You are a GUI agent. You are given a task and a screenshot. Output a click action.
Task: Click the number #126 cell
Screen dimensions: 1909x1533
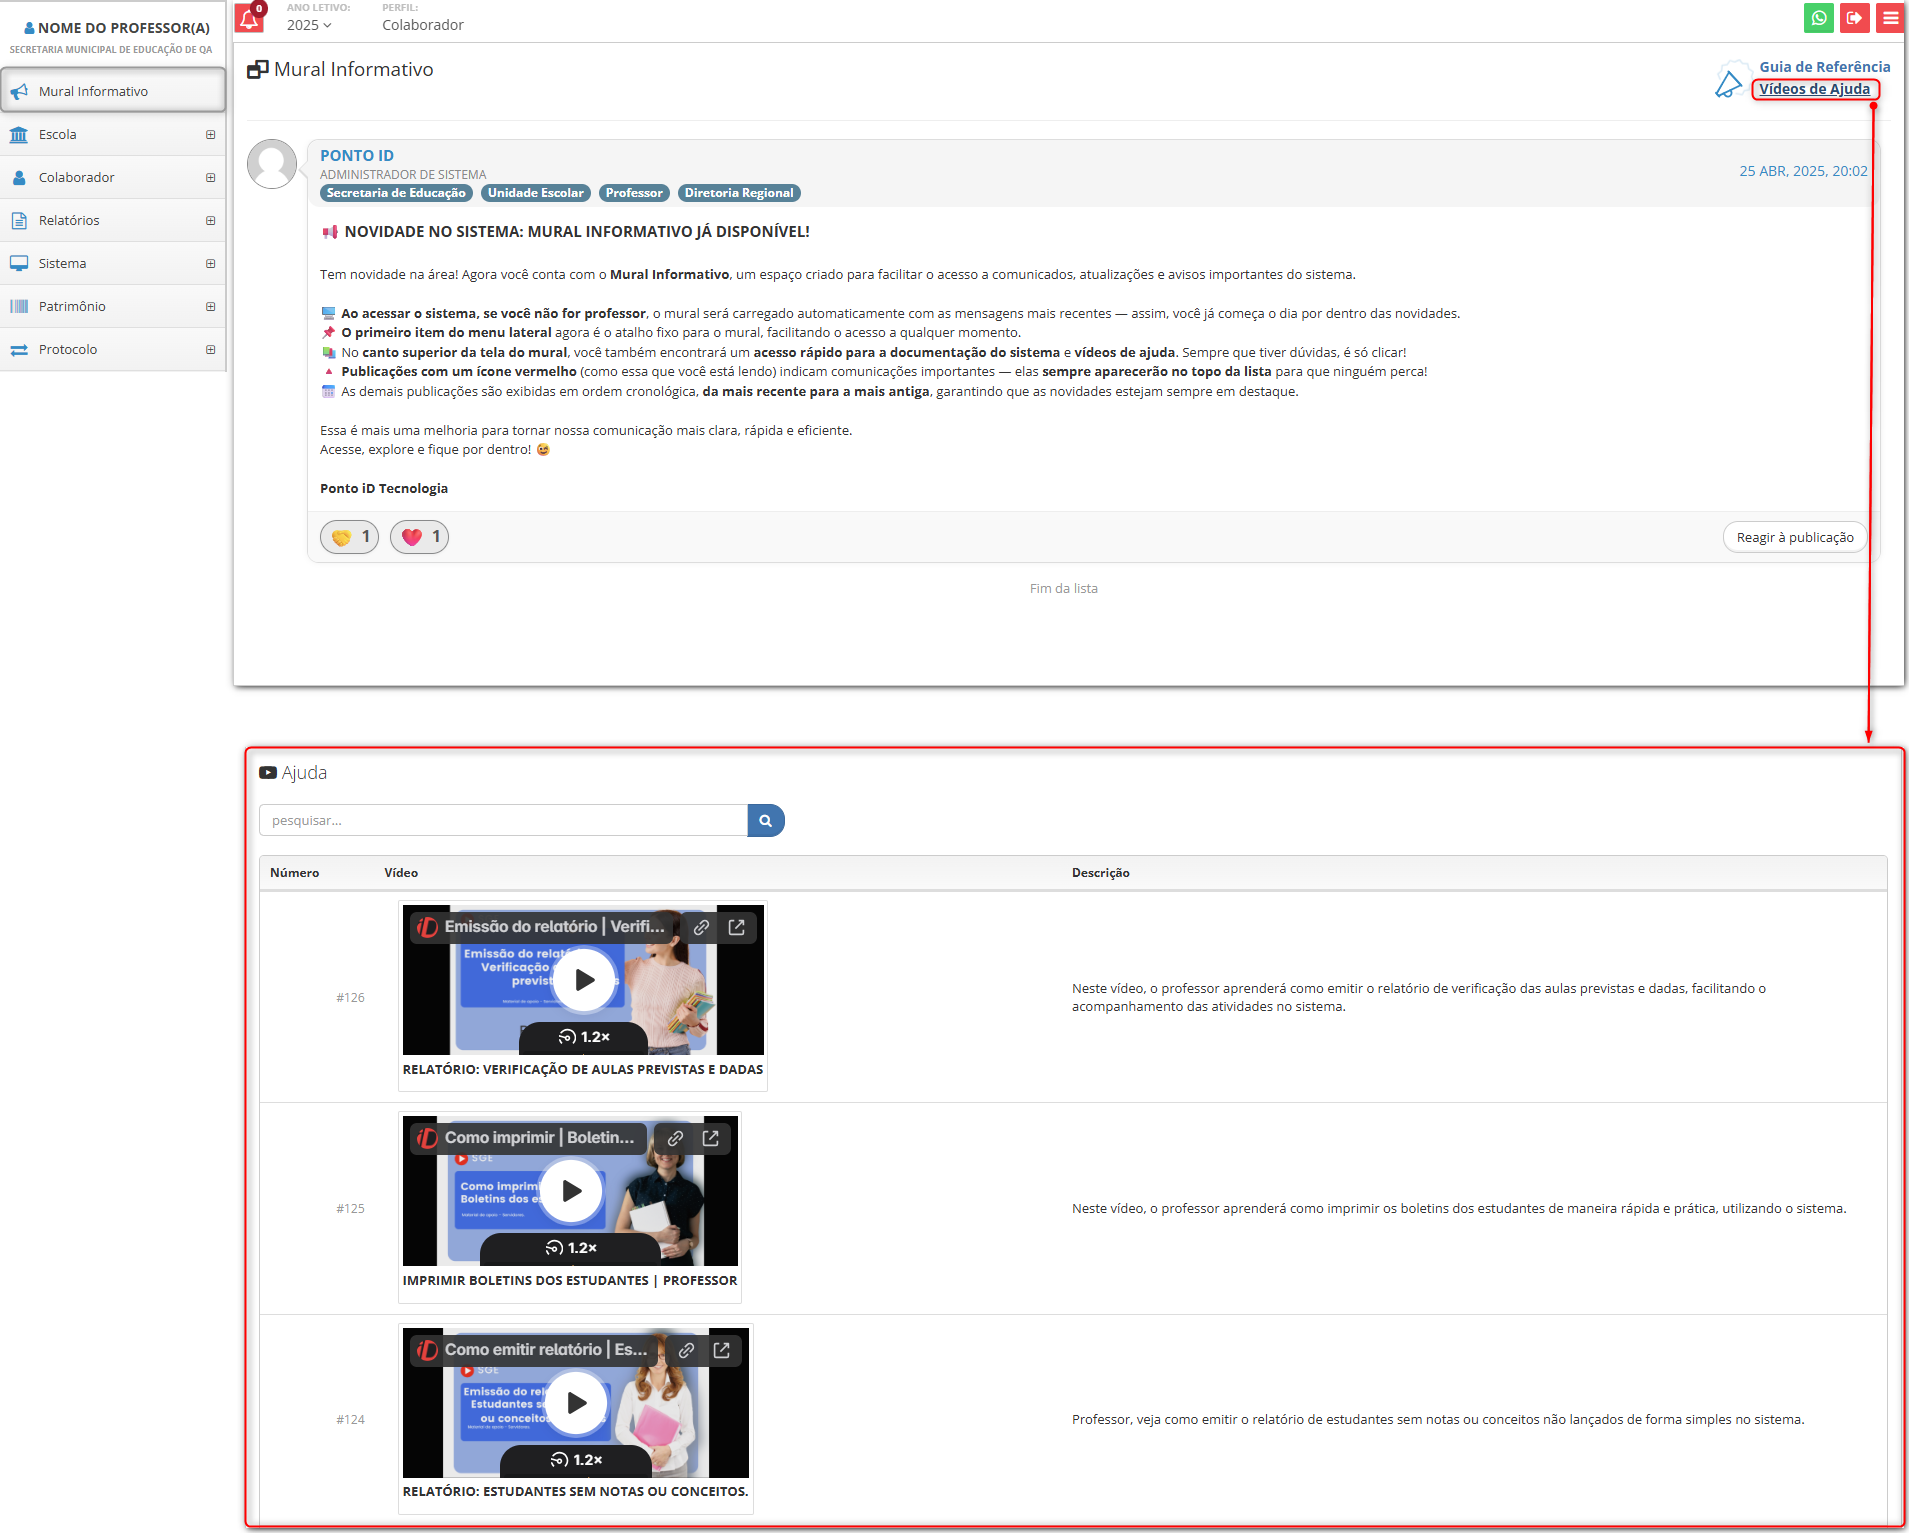point(350,997)
